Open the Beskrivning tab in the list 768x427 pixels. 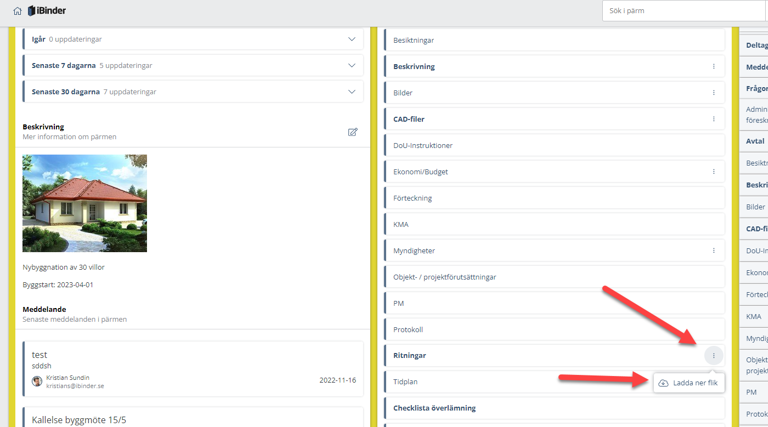point(554,67)
